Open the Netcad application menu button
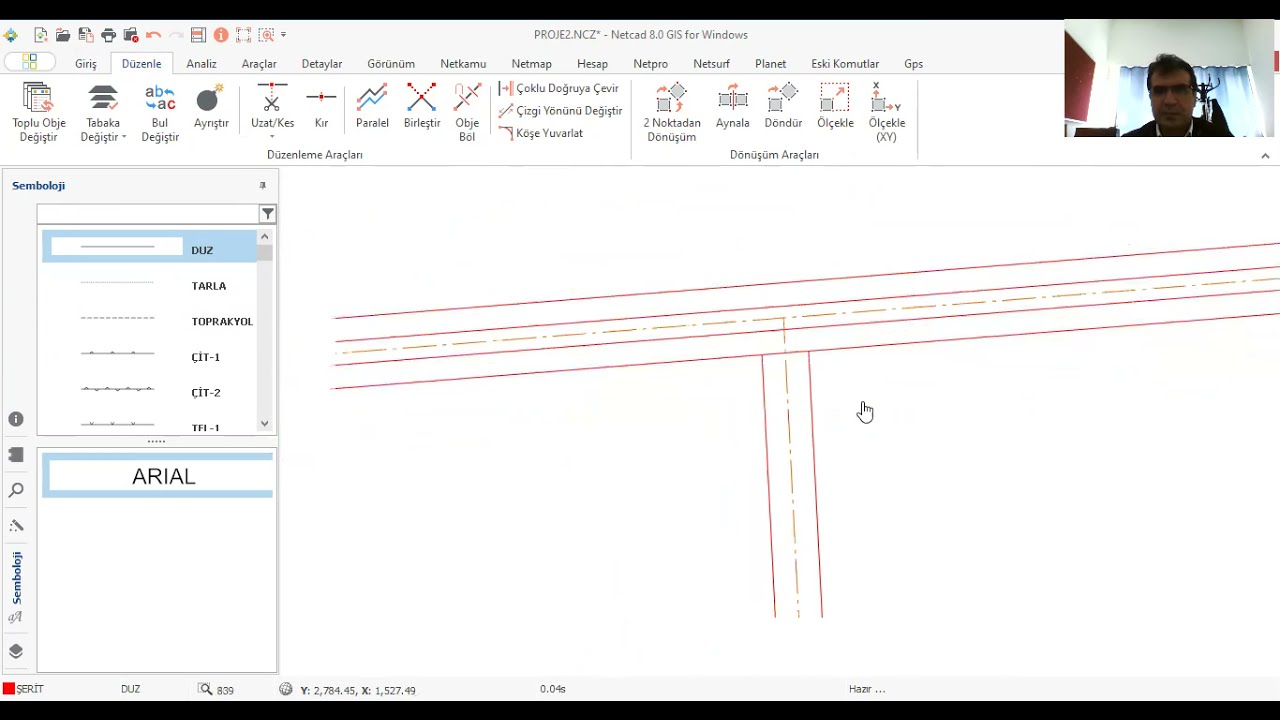 pyautogui.click(x=30, y=61)
